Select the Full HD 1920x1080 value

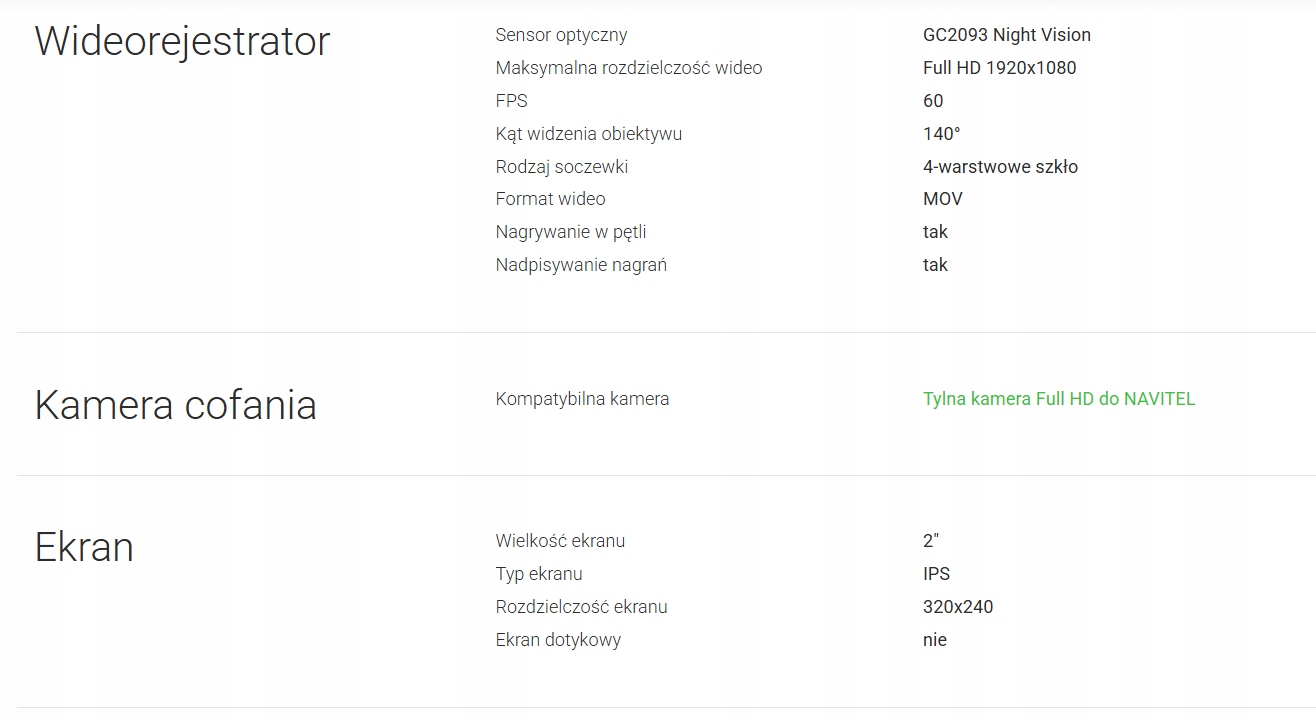(999, 68)
